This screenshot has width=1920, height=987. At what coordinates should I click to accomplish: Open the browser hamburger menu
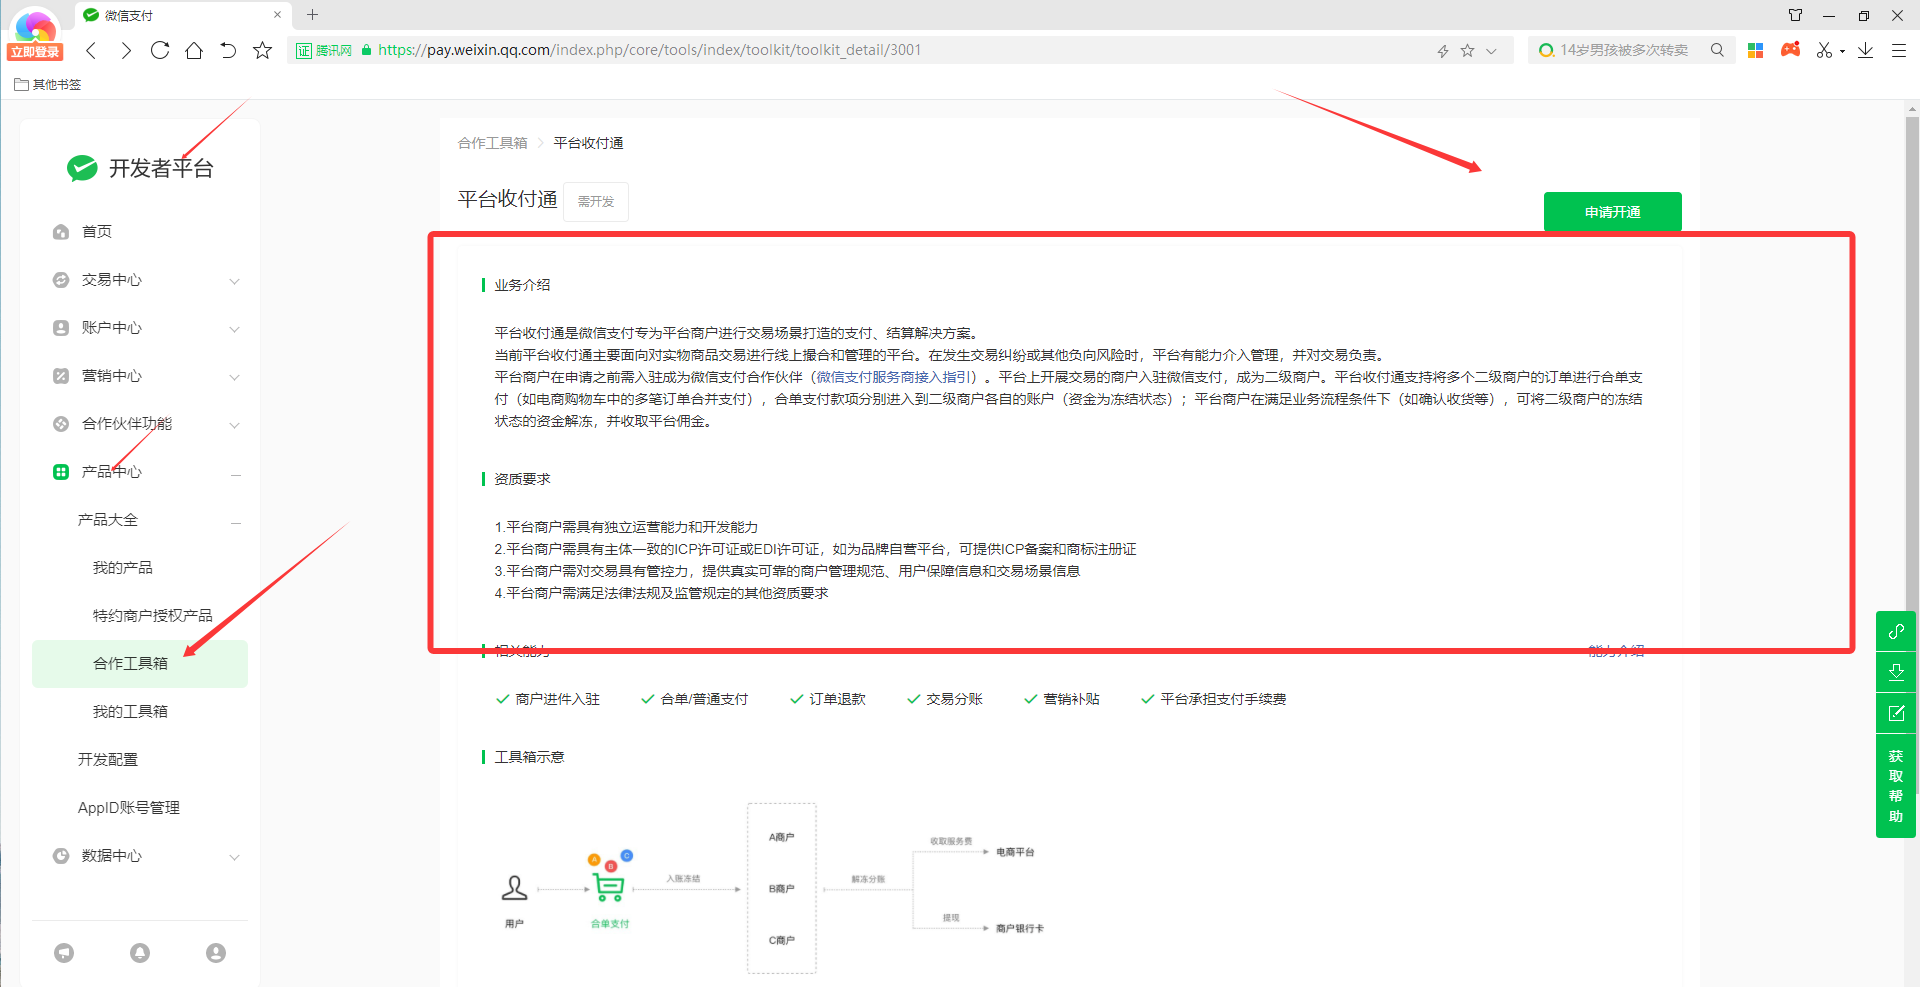pyautogui.click(x=1898, y=50)
